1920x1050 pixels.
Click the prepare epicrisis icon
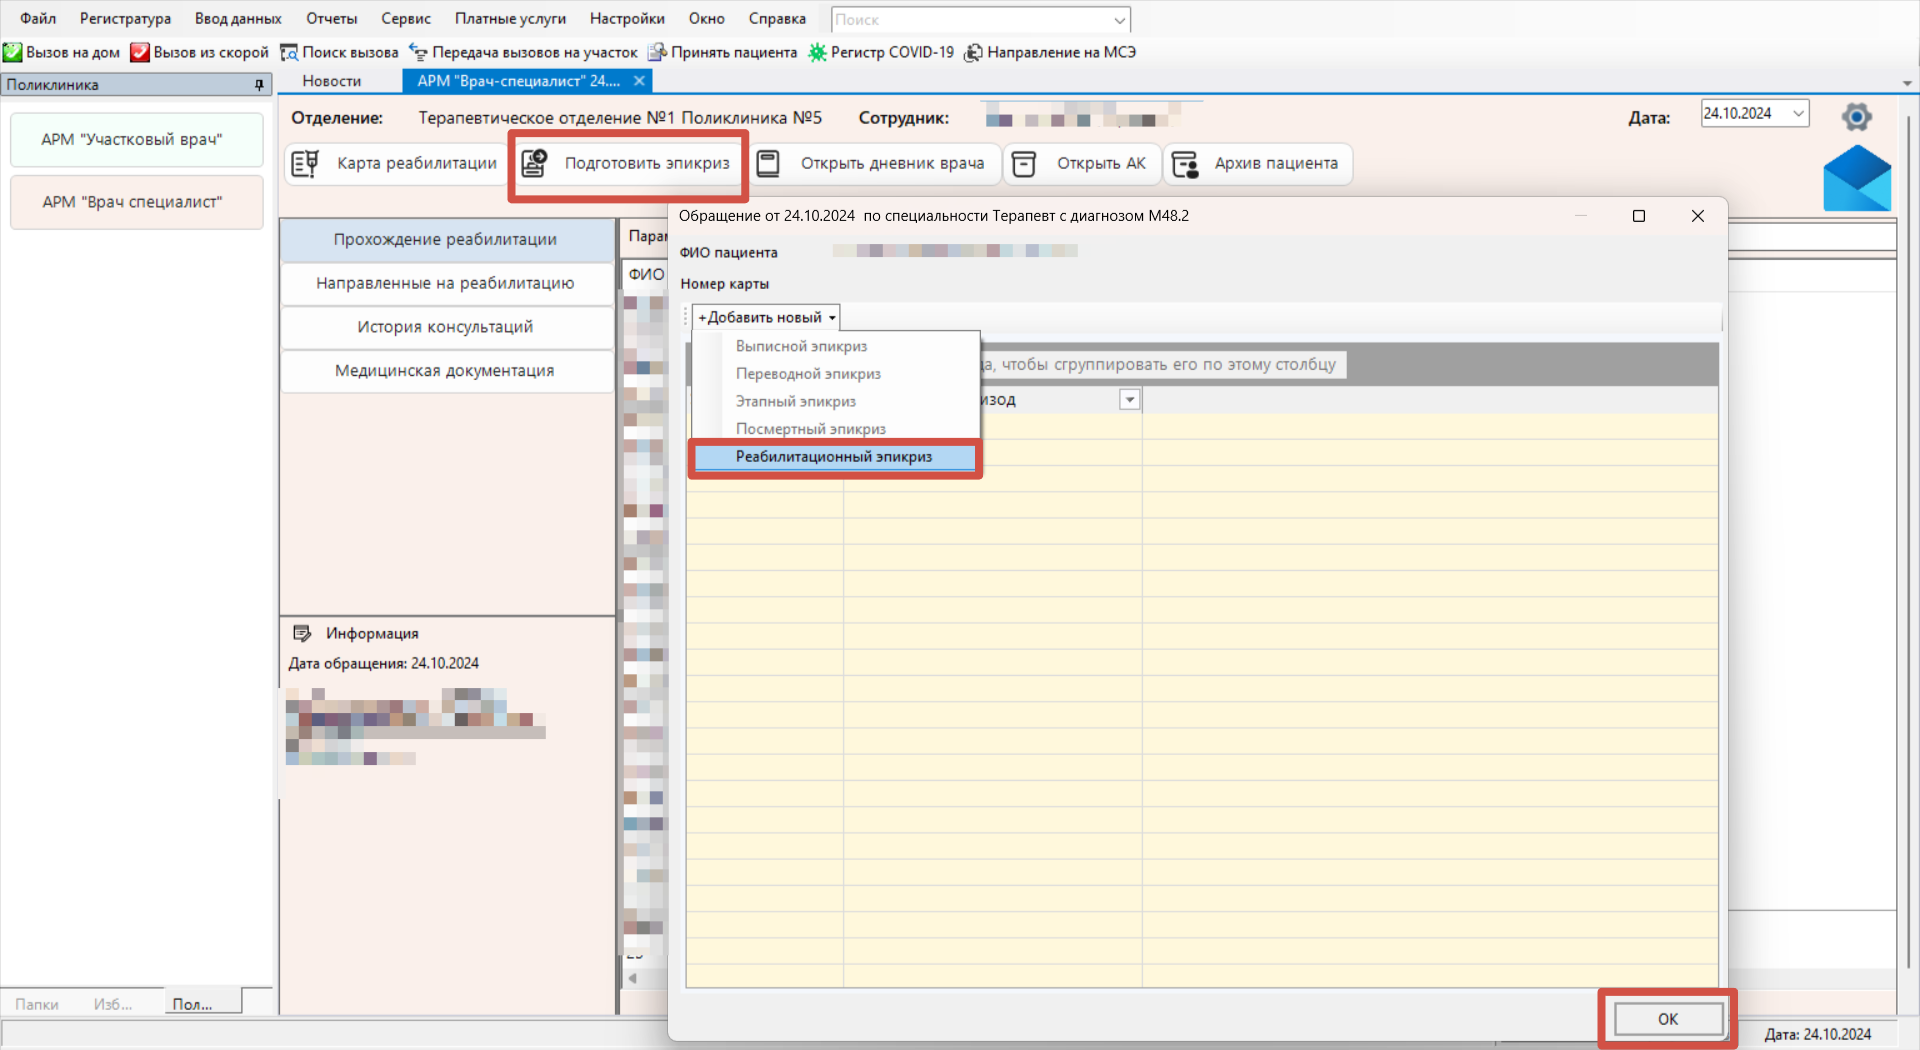point(534,163)
